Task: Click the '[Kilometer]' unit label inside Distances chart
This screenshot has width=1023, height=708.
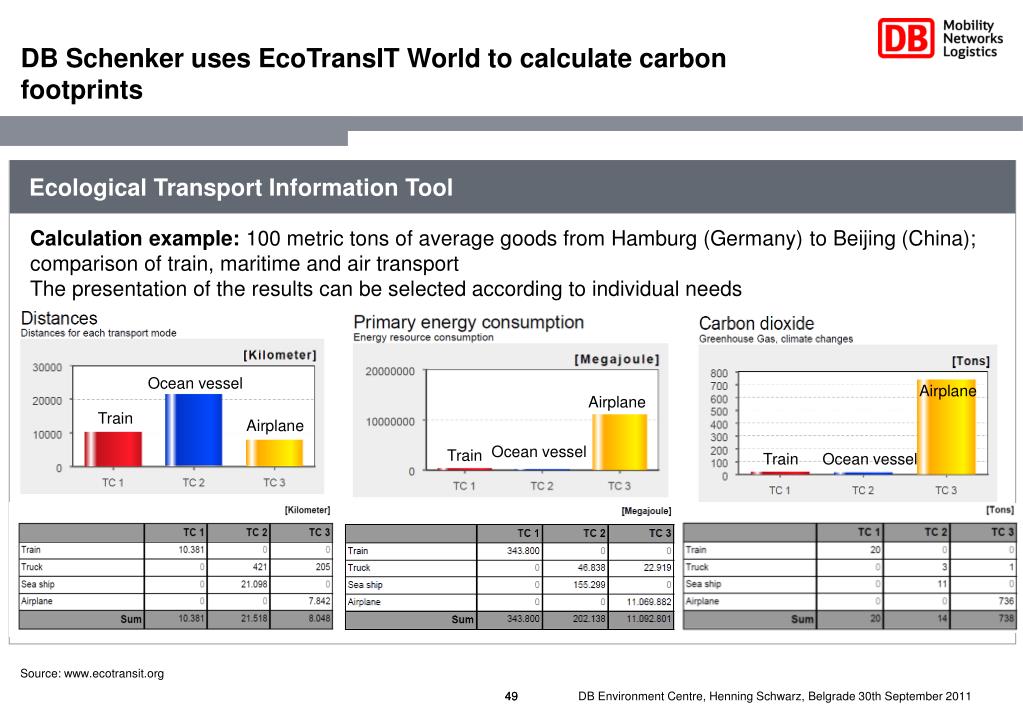Action: (280, 355)
